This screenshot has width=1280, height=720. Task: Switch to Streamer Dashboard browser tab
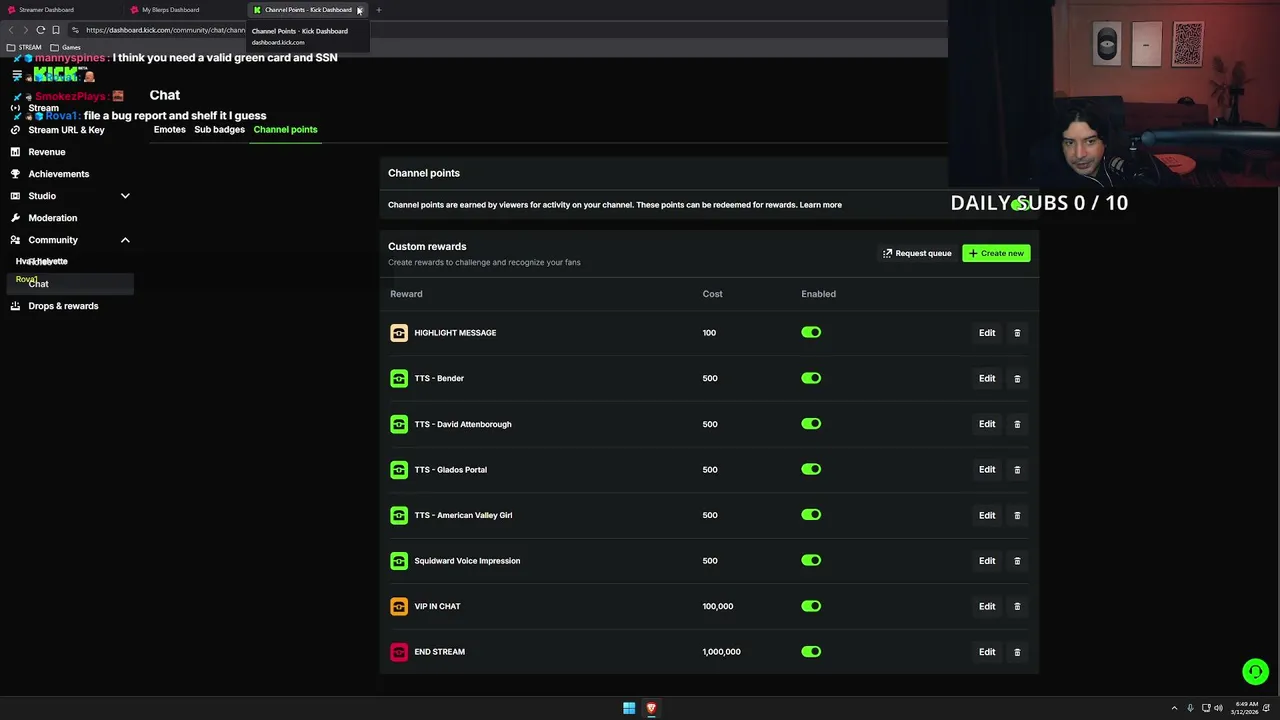tap(60, 10)
